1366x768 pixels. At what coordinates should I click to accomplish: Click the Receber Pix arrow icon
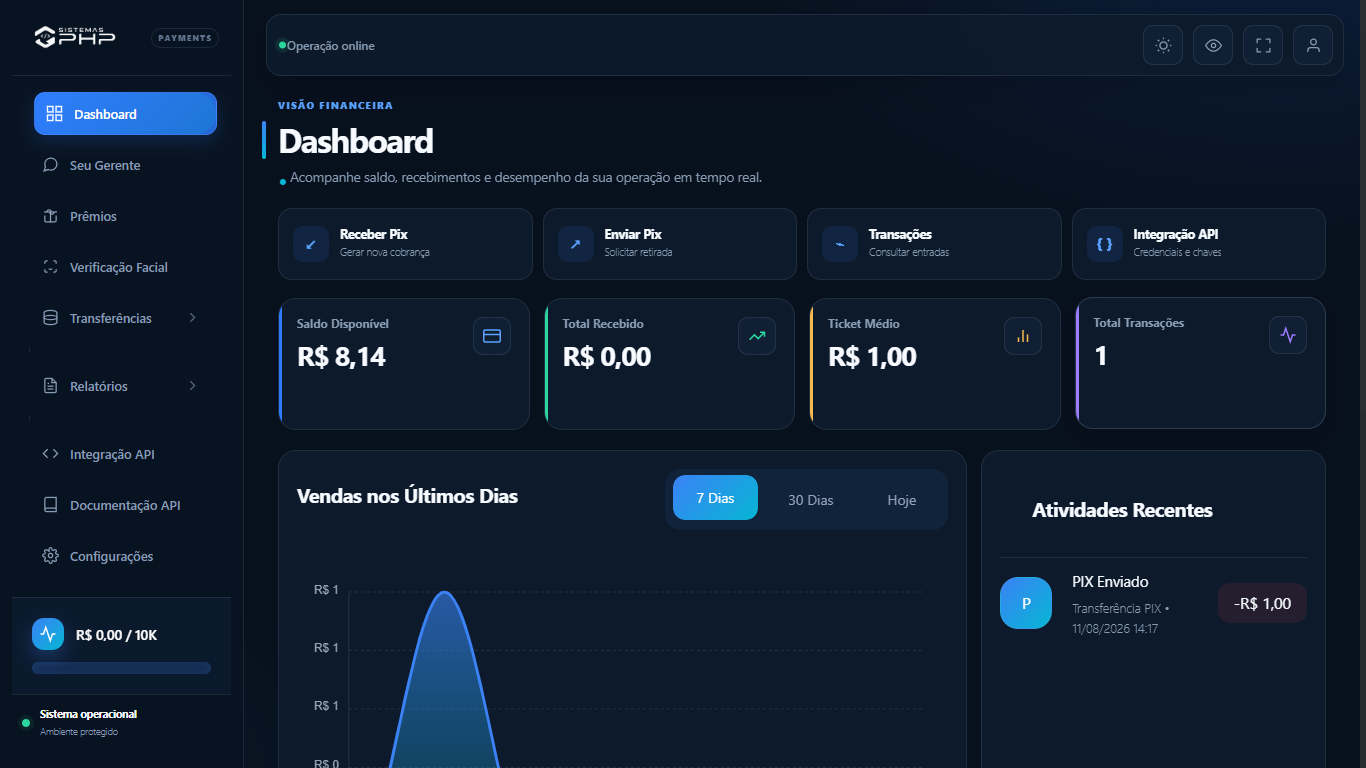point(311,244)
